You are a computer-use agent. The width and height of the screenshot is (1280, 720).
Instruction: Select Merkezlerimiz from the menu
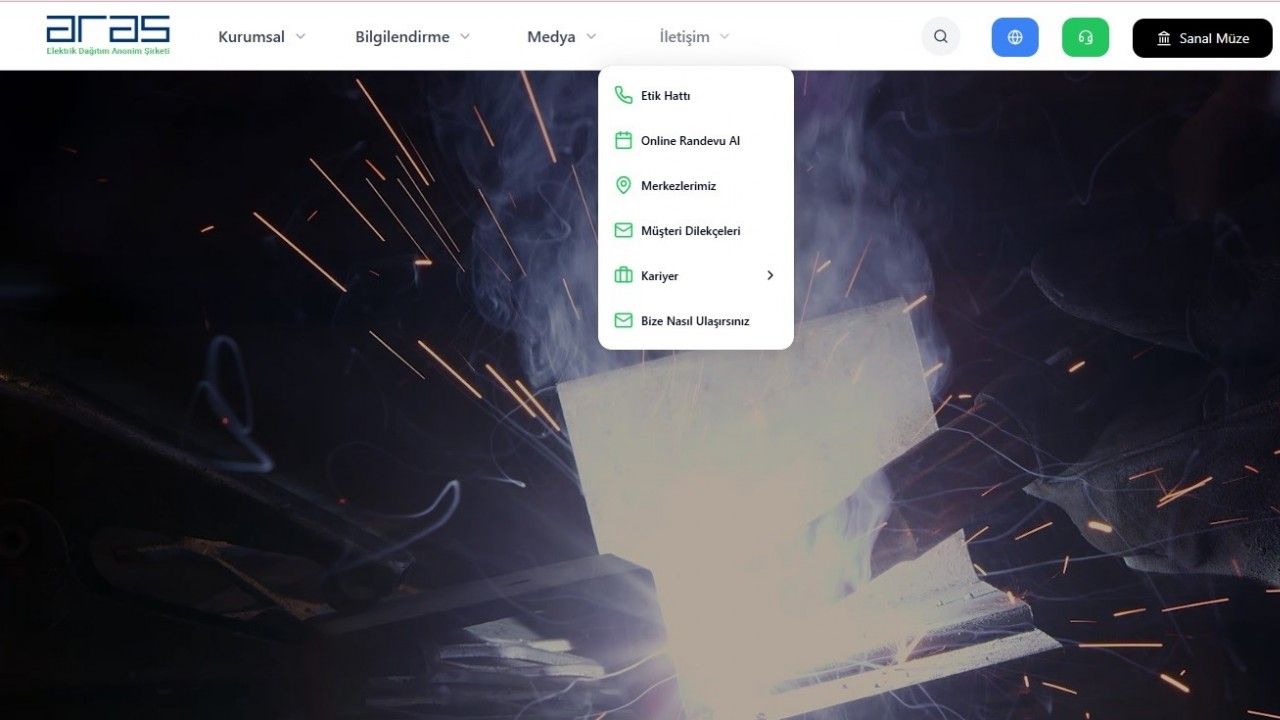pyautogui.click(x=678, y=186)
